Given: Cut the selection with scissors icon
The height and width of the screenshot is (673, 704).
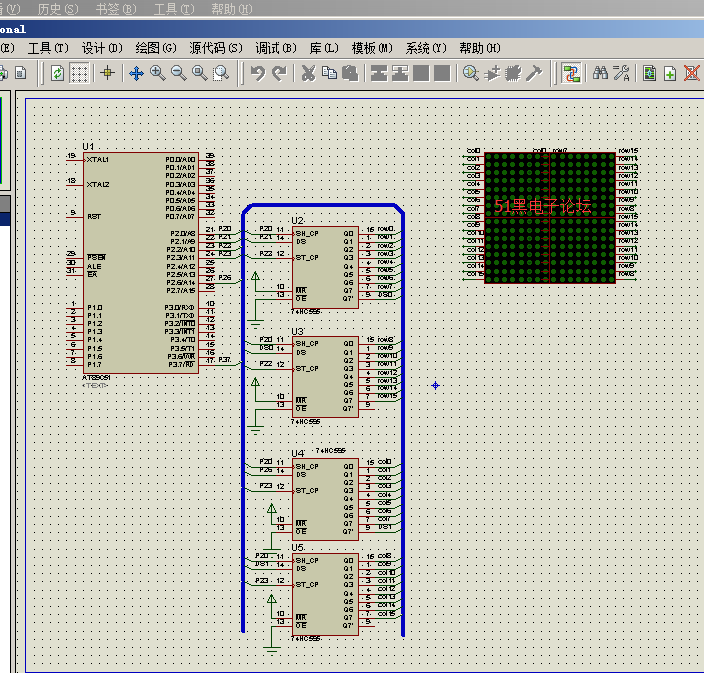Looking at the screenshot, I should [x=308, y=73].
